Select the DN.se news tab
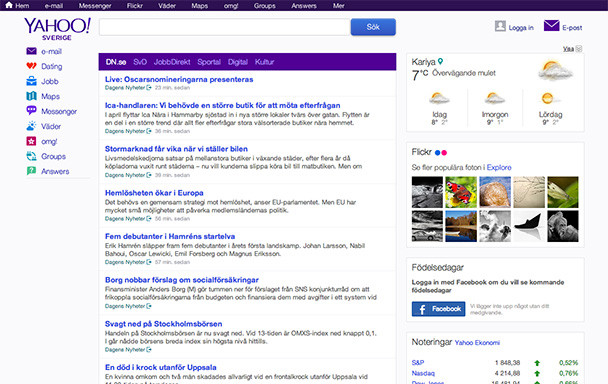This screenshot has height=384, width=608. [116, 62]
